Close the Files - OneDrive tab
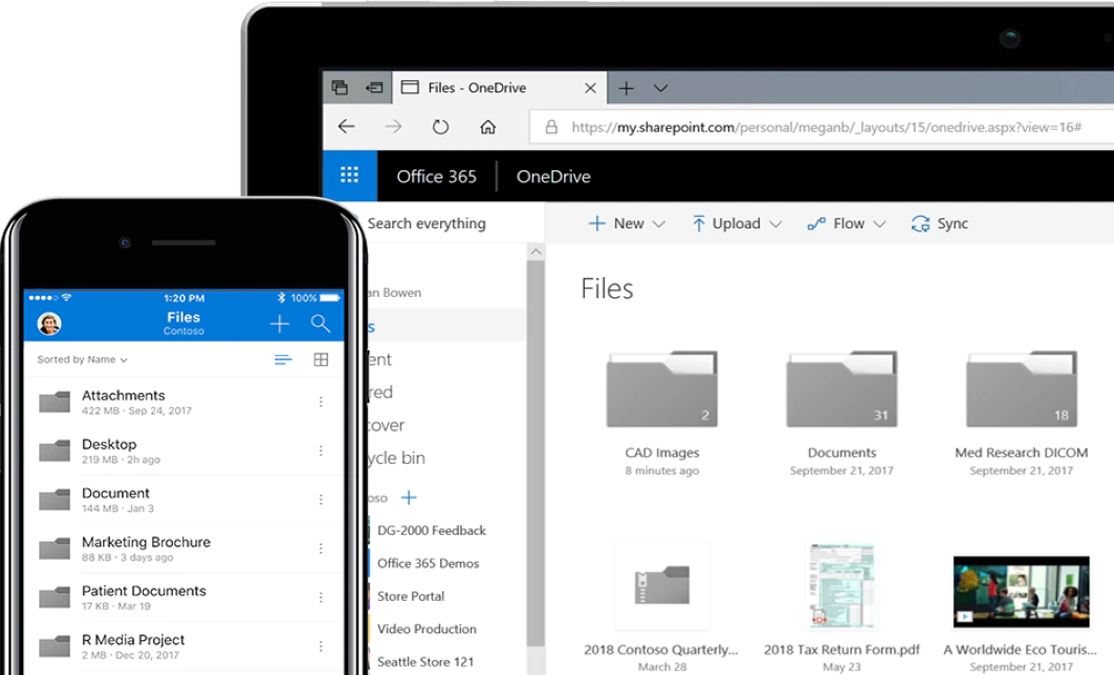The width and height of the screenshot is (1114, 675). (590, 88)
